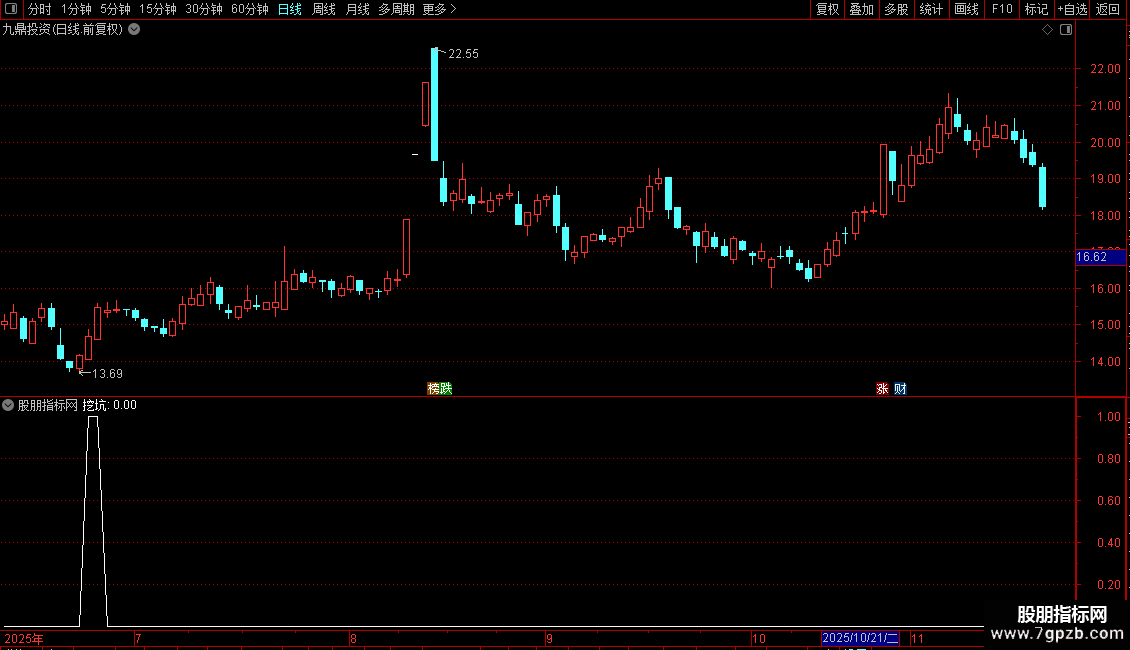Open the 多股 multi-stock view
The image size is (1130, 650).
click(896, 9)
